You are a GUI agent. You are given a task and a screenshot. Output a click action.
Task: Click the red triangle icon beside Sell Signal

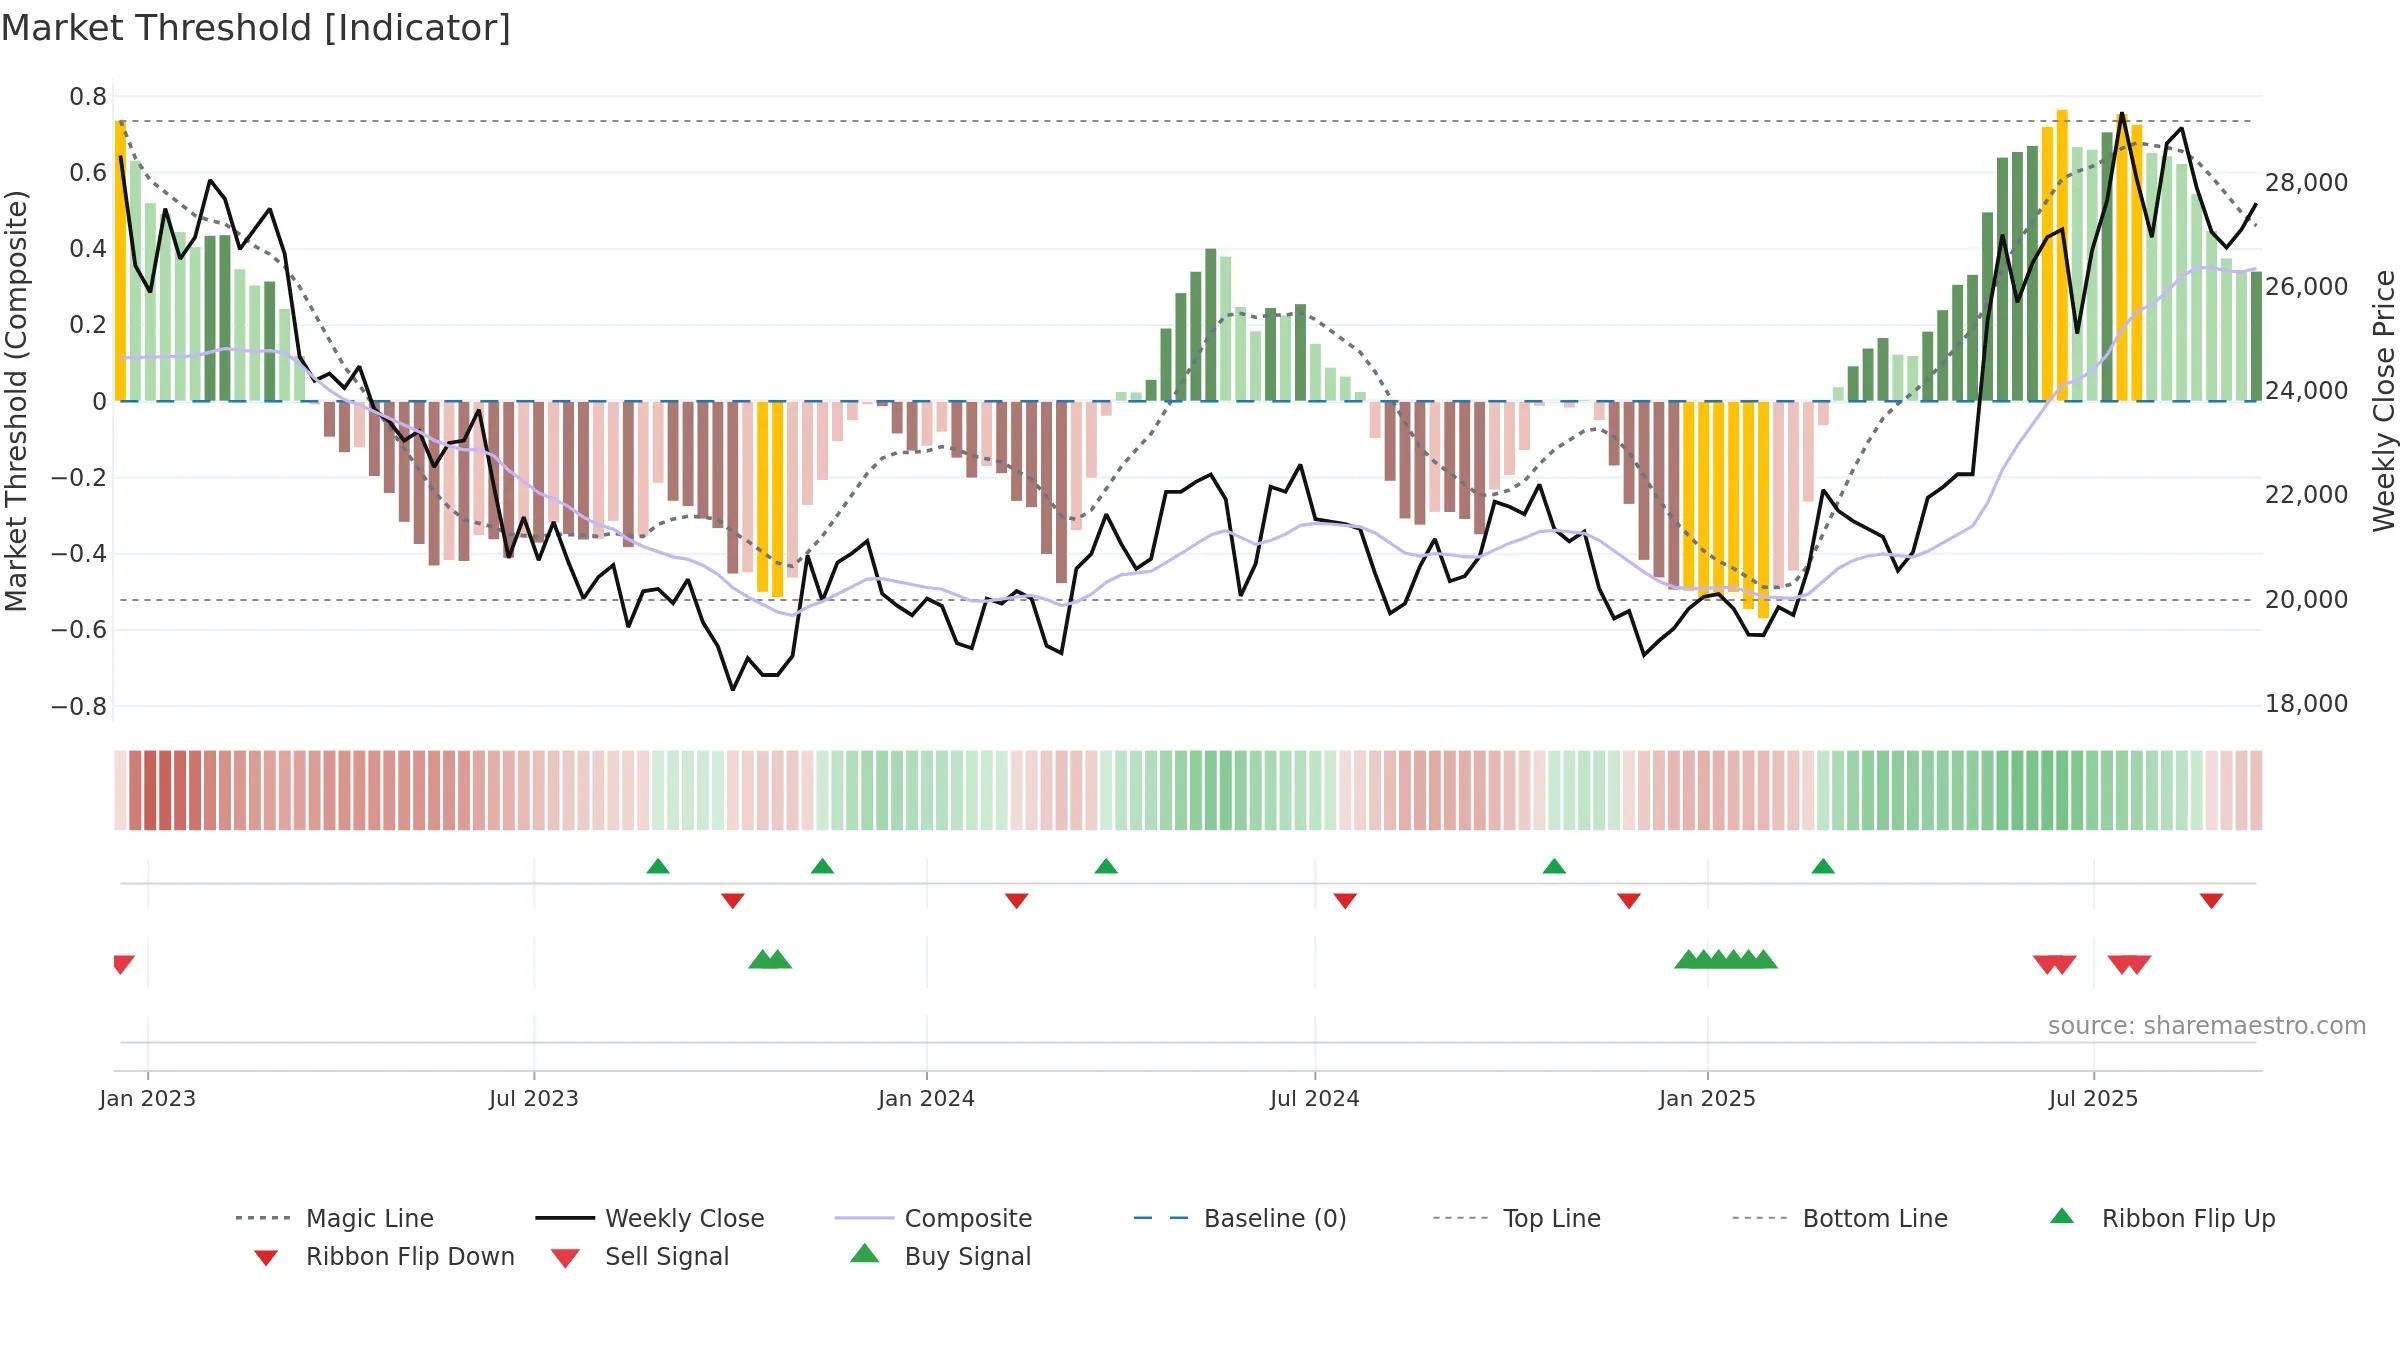(565, 1258)
